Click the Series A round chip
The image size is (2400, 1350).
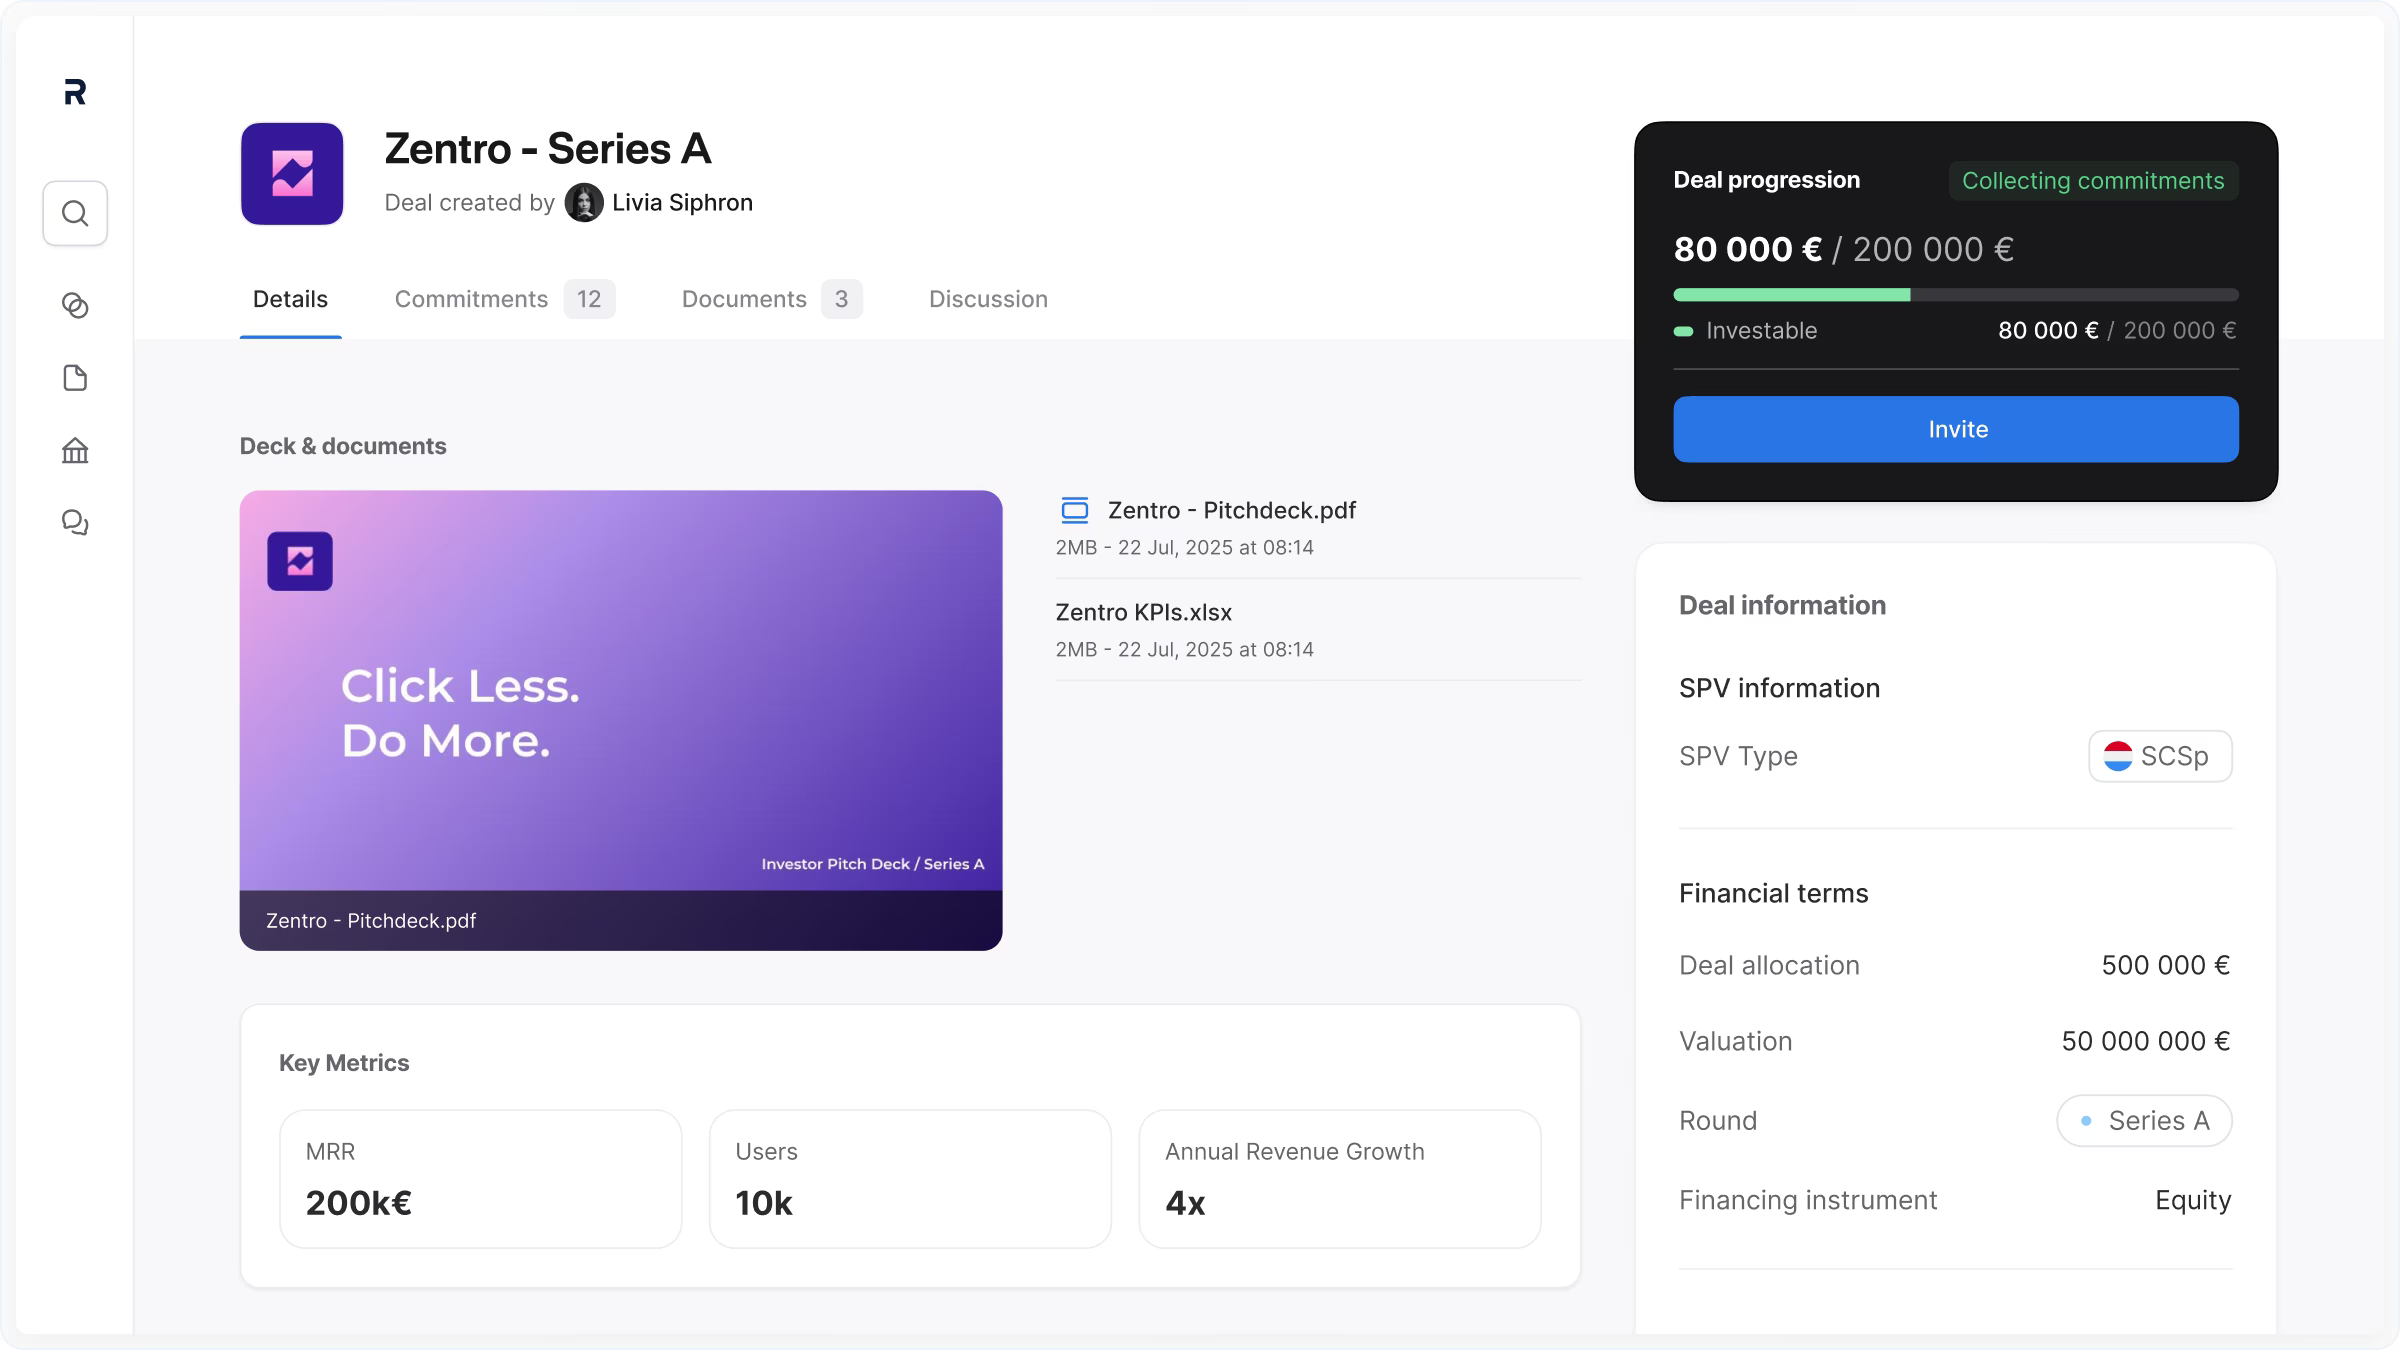point(2143,1121)
